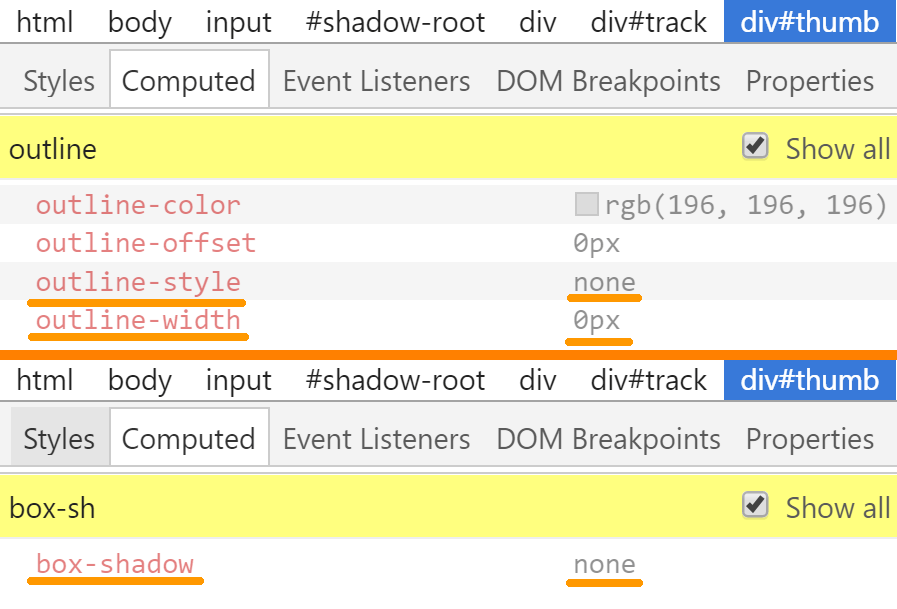
Task: Select div#track breadcrumb in the box-sh panel
Action: (x=649, y=380)
